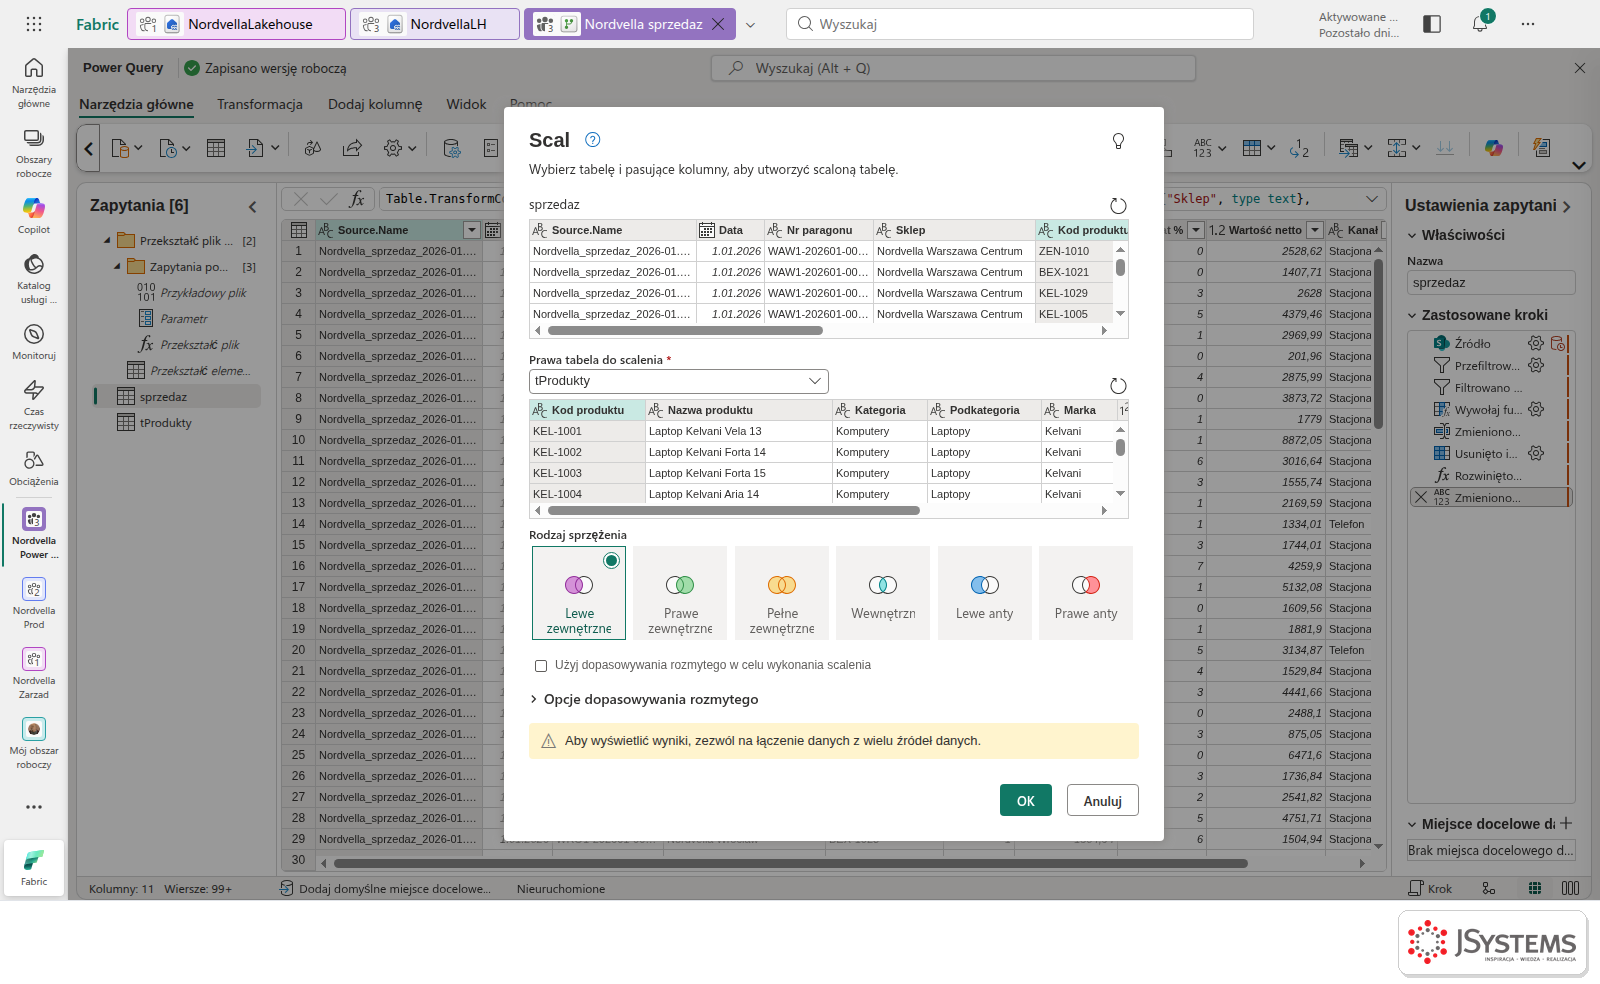
Task: Collapse the Właściwości section
Action: tap(1412, 235)
